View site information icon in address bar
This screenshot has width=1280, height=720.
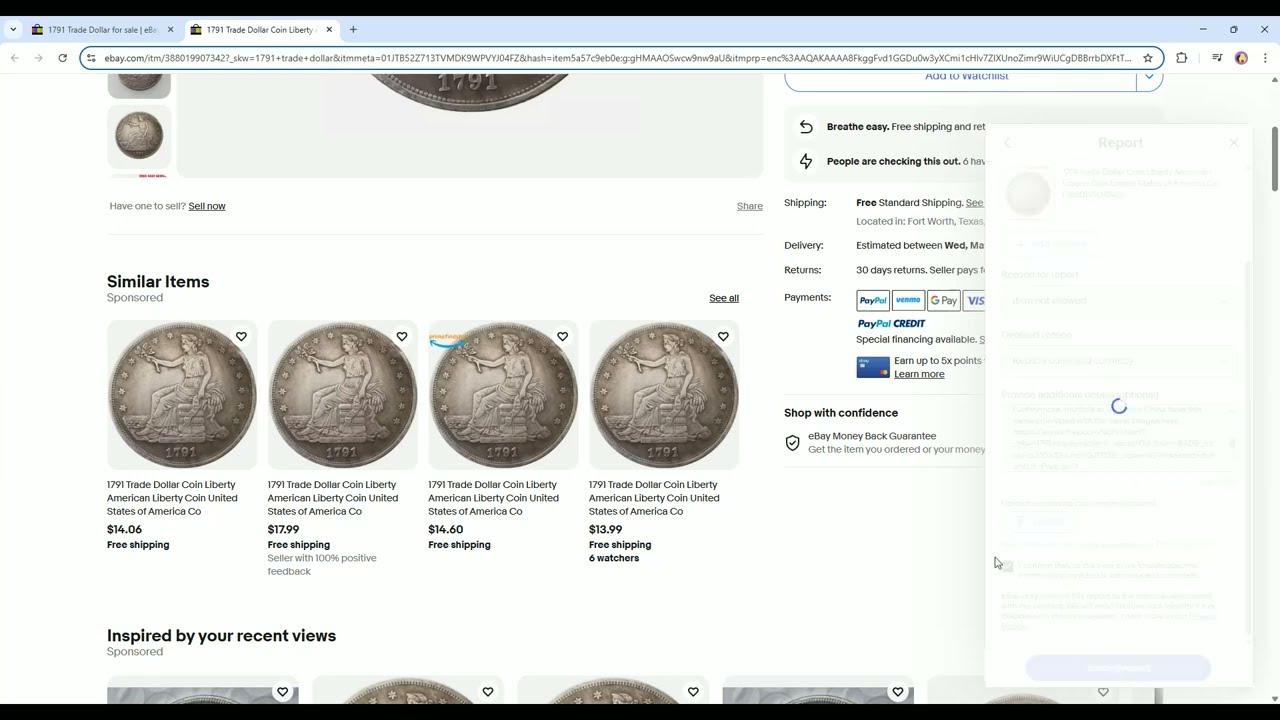(91, 58)
